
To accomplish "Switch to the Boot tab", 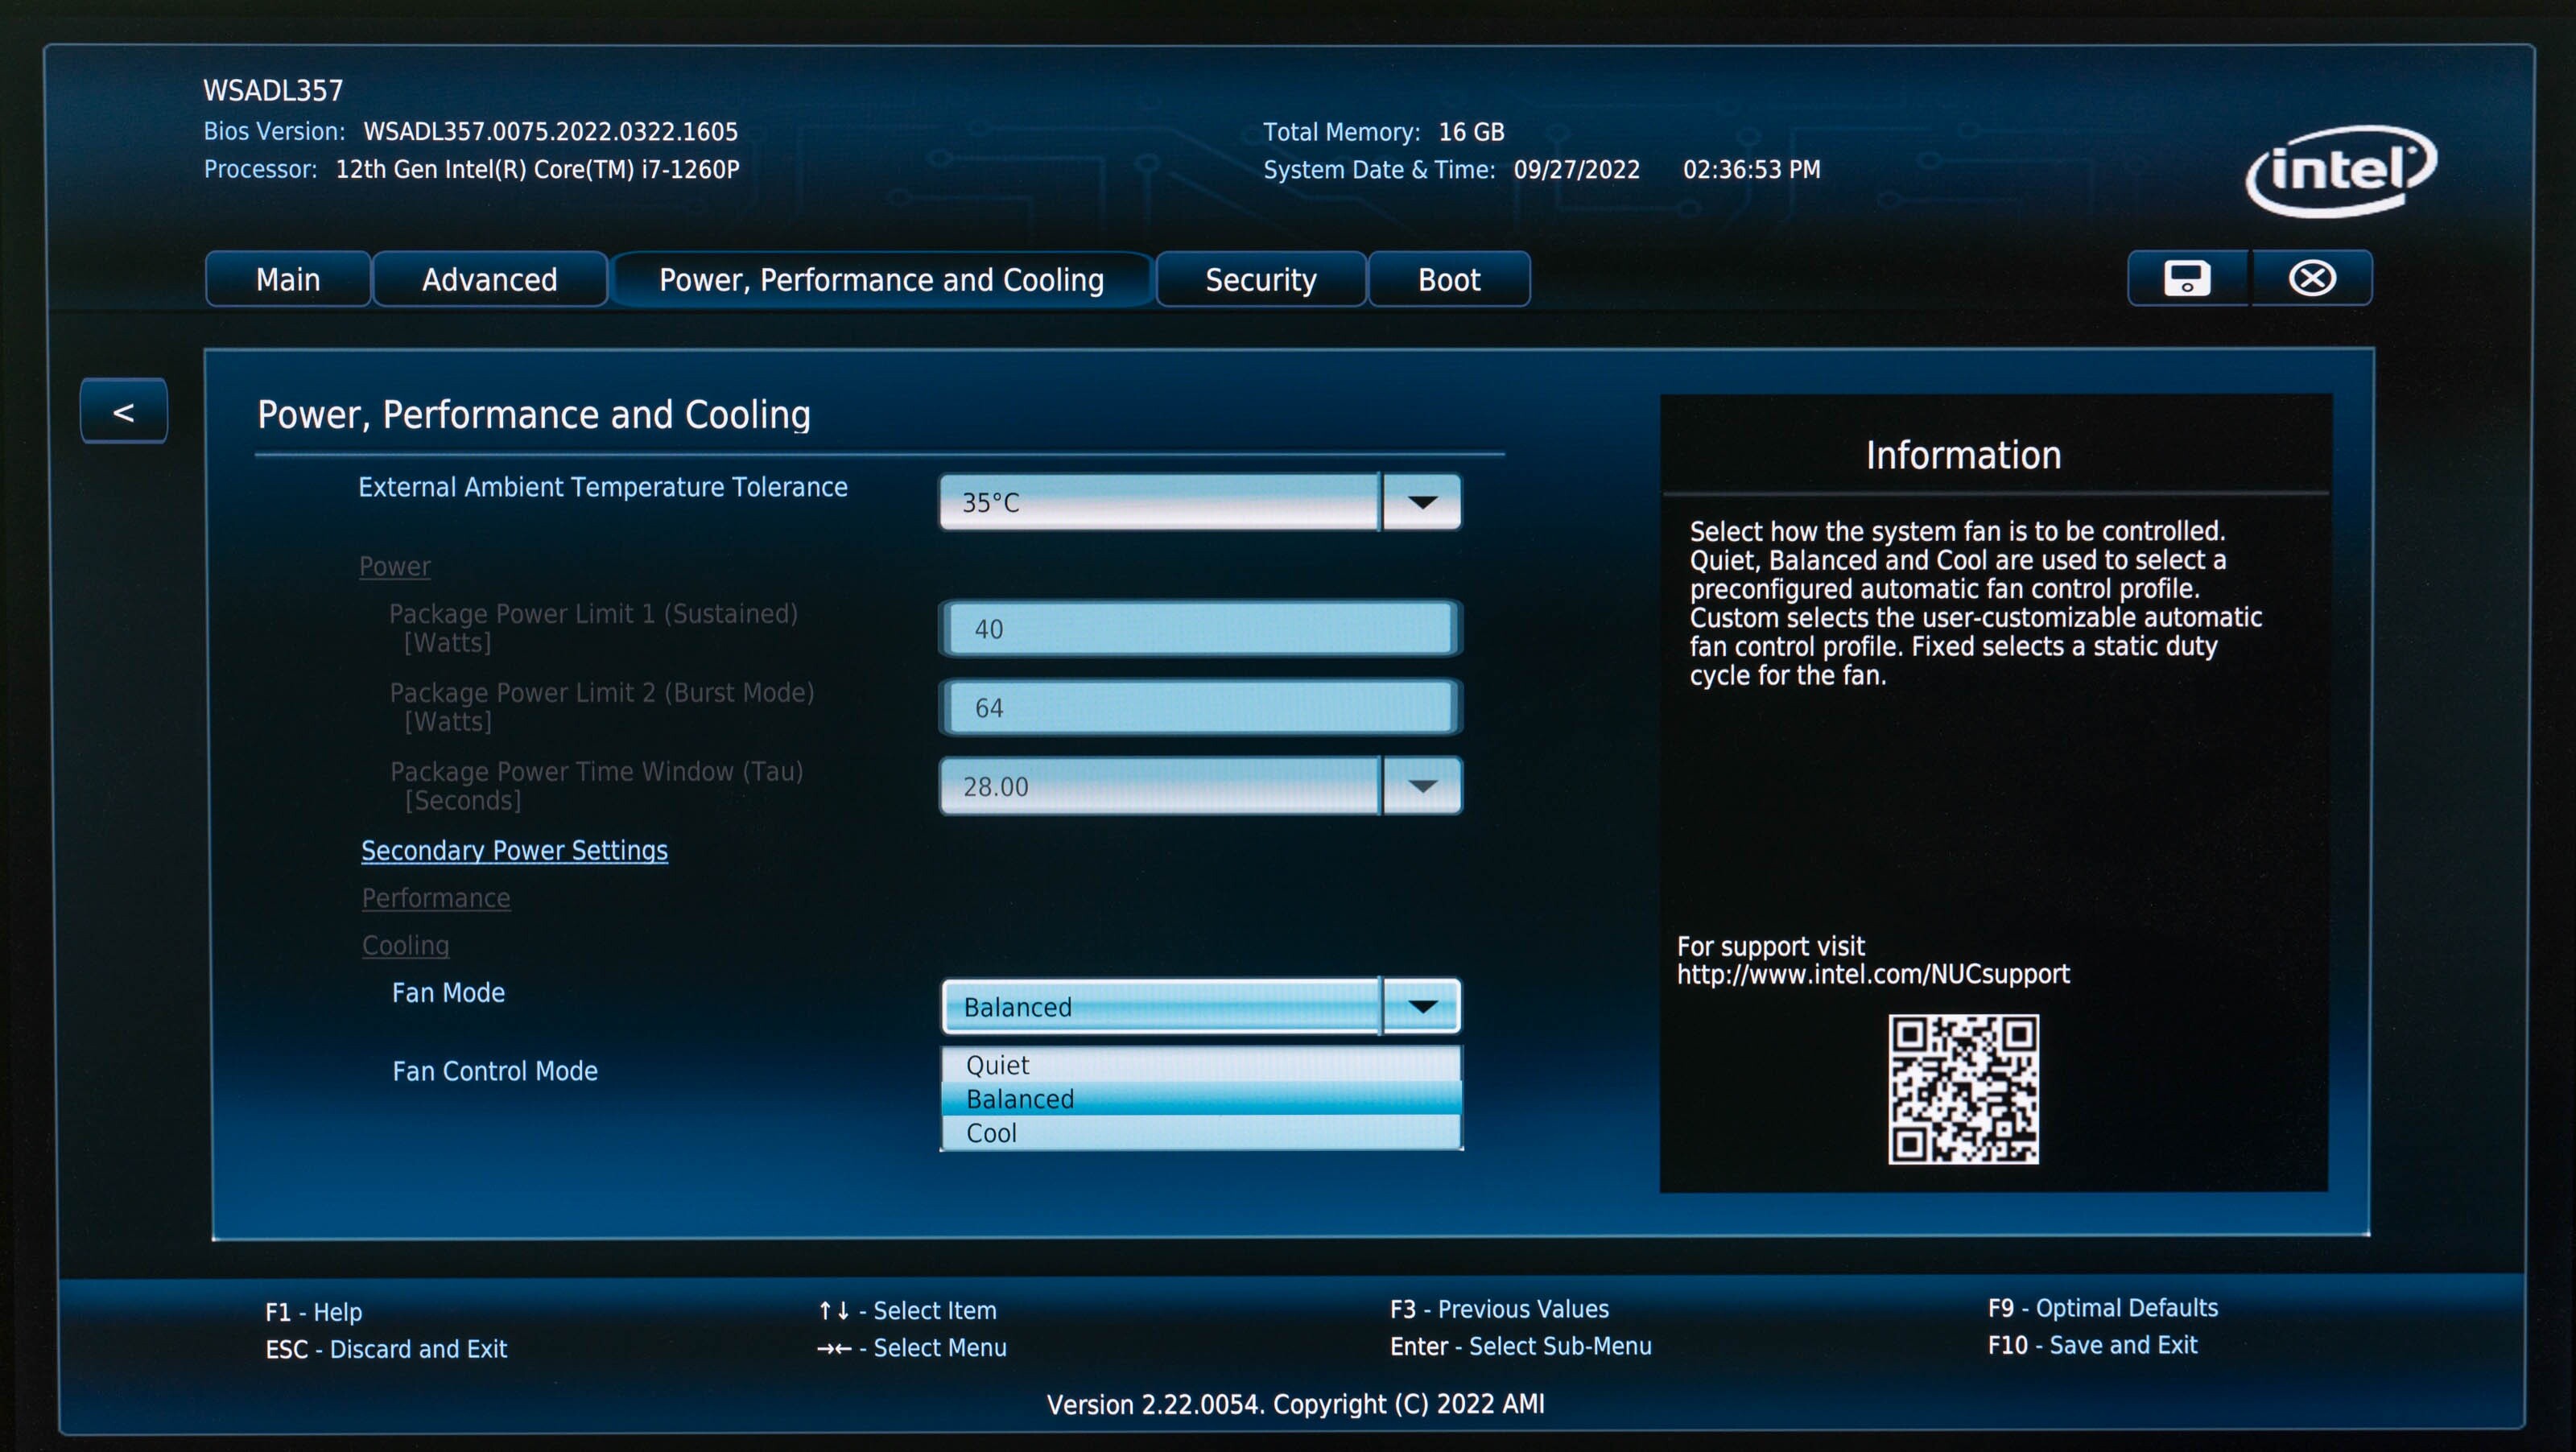I will tap(1448, 280).
